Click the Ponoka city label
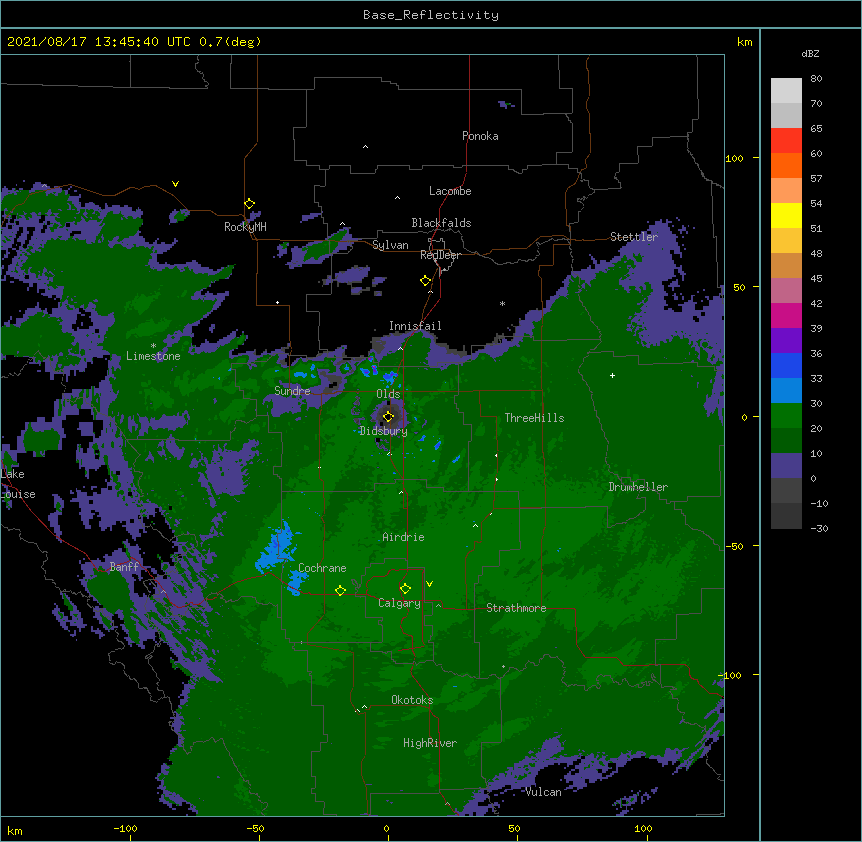 click(480, 136)
